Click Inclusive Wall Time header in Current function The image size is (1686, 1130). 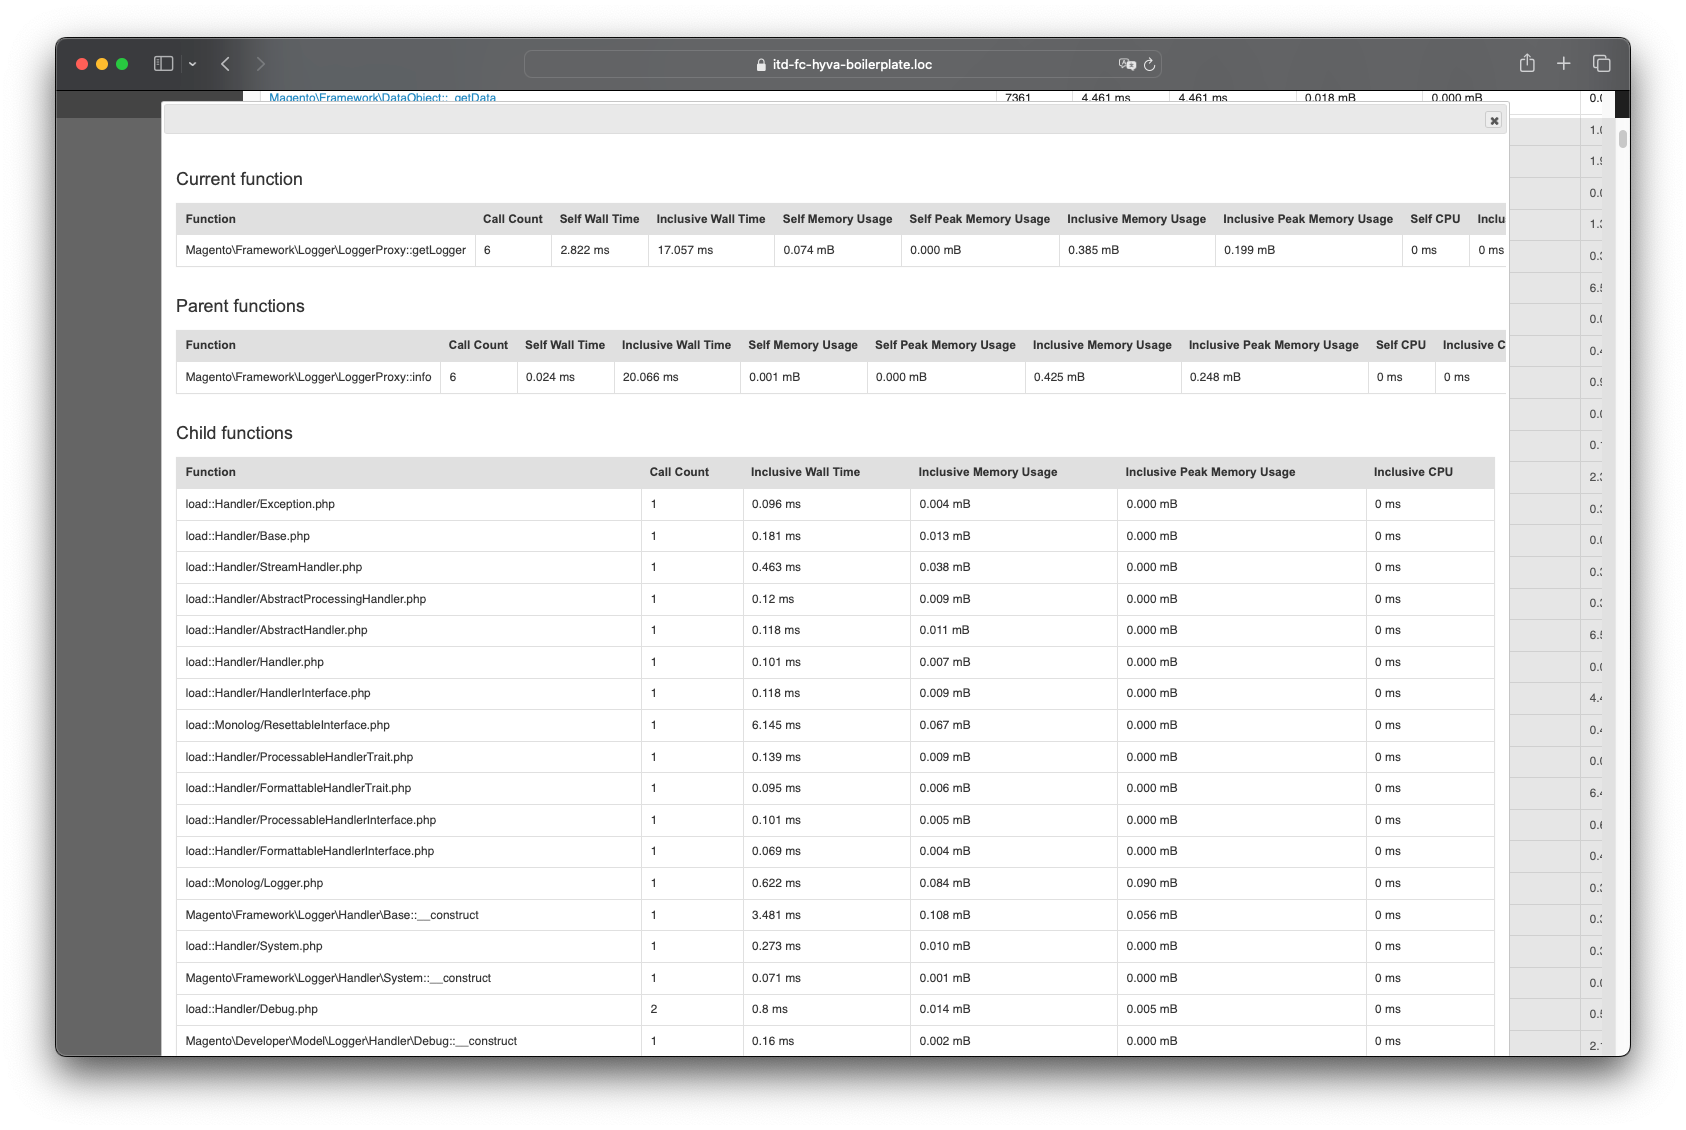(x=711, y=219)
